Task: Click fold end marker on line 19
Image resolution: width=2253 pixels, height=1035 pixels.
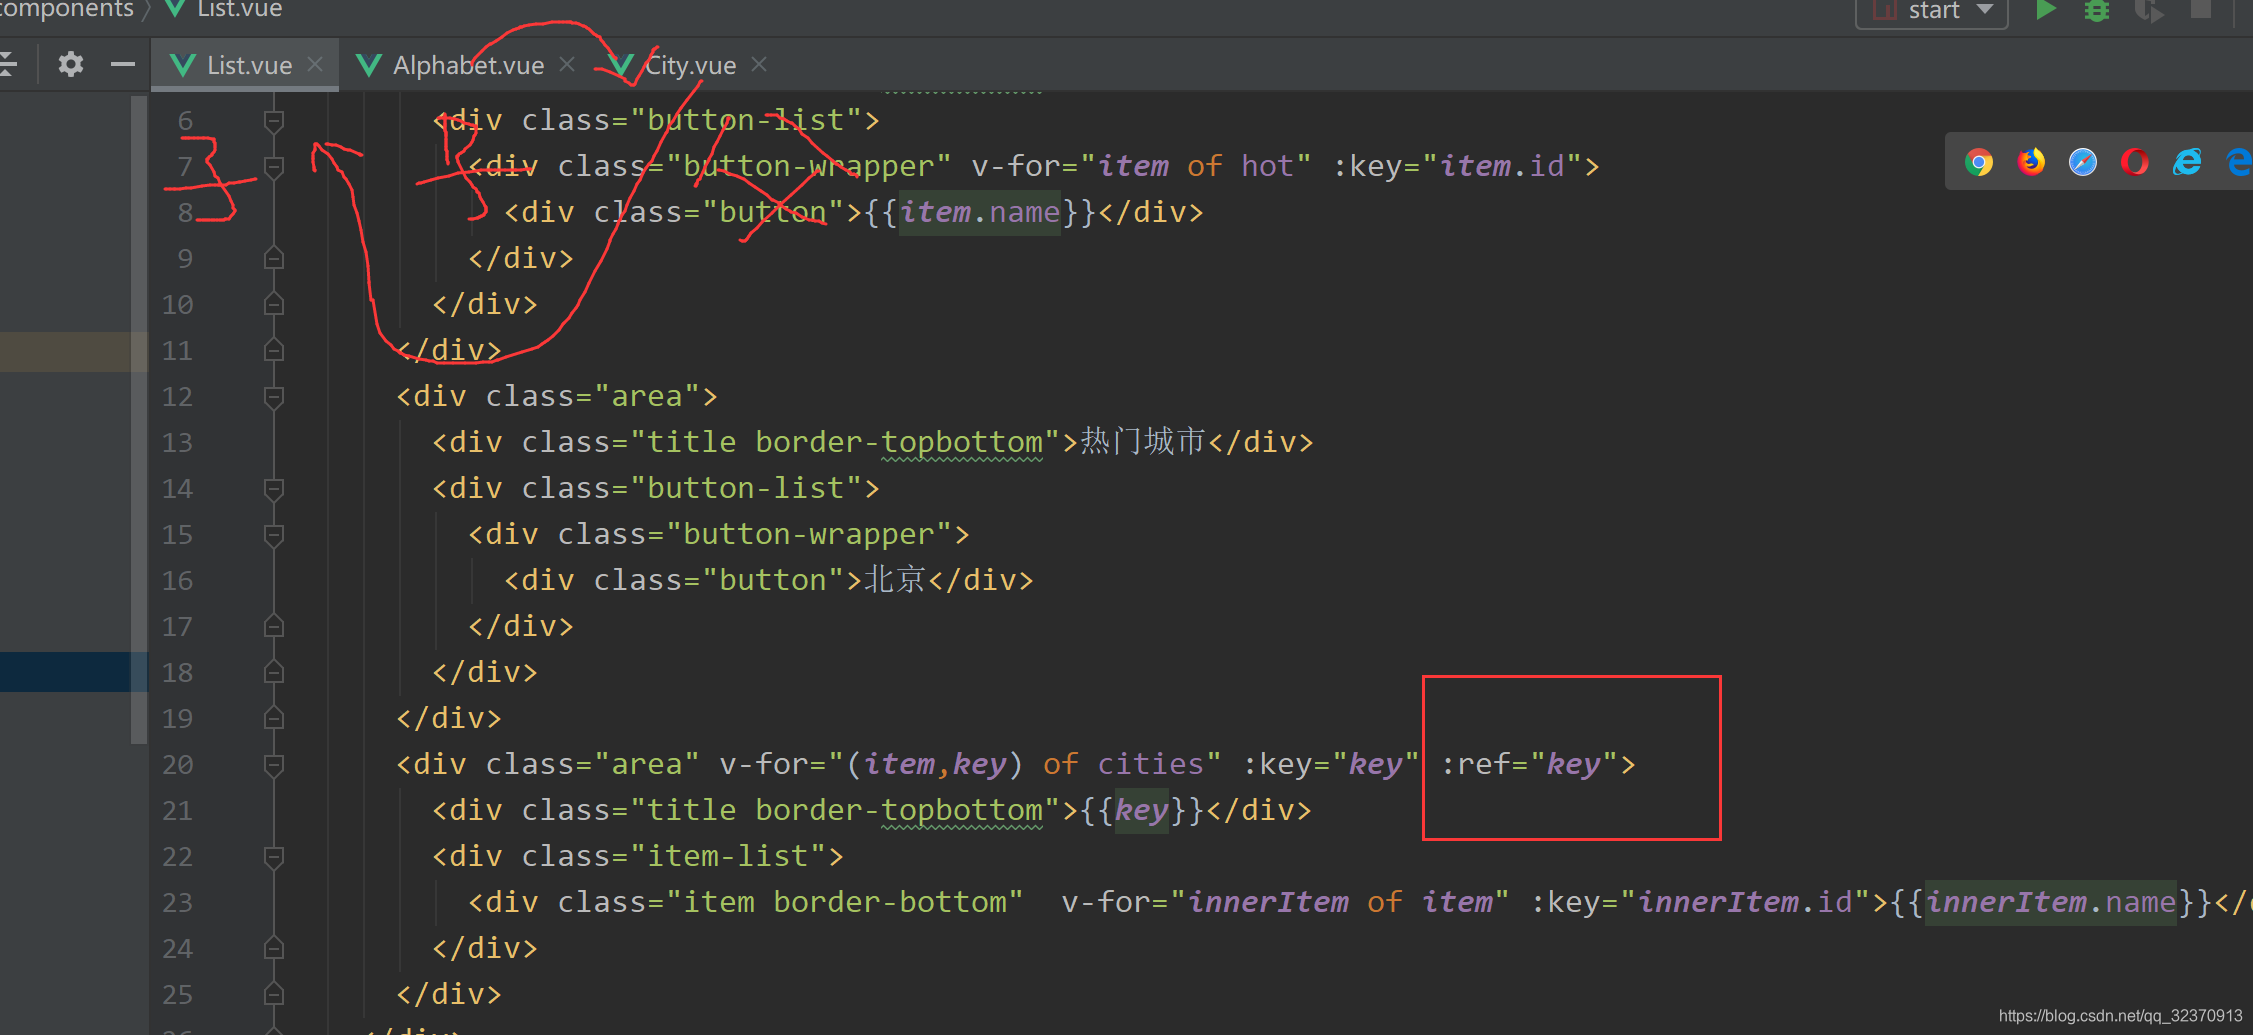Action: 274,718
